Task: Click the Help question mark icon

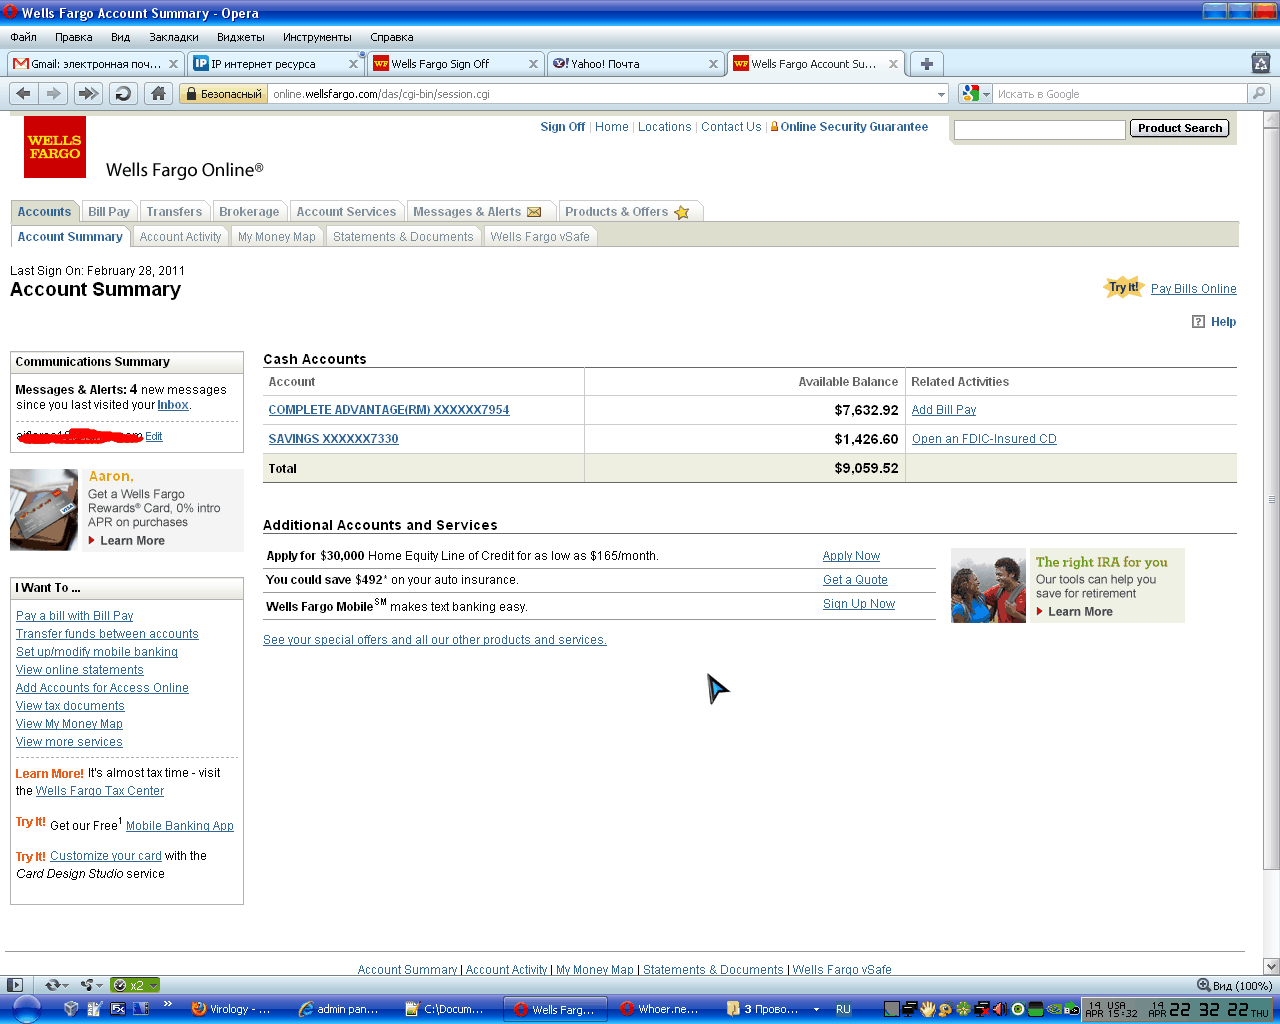Action: (x=1198, y=322)
